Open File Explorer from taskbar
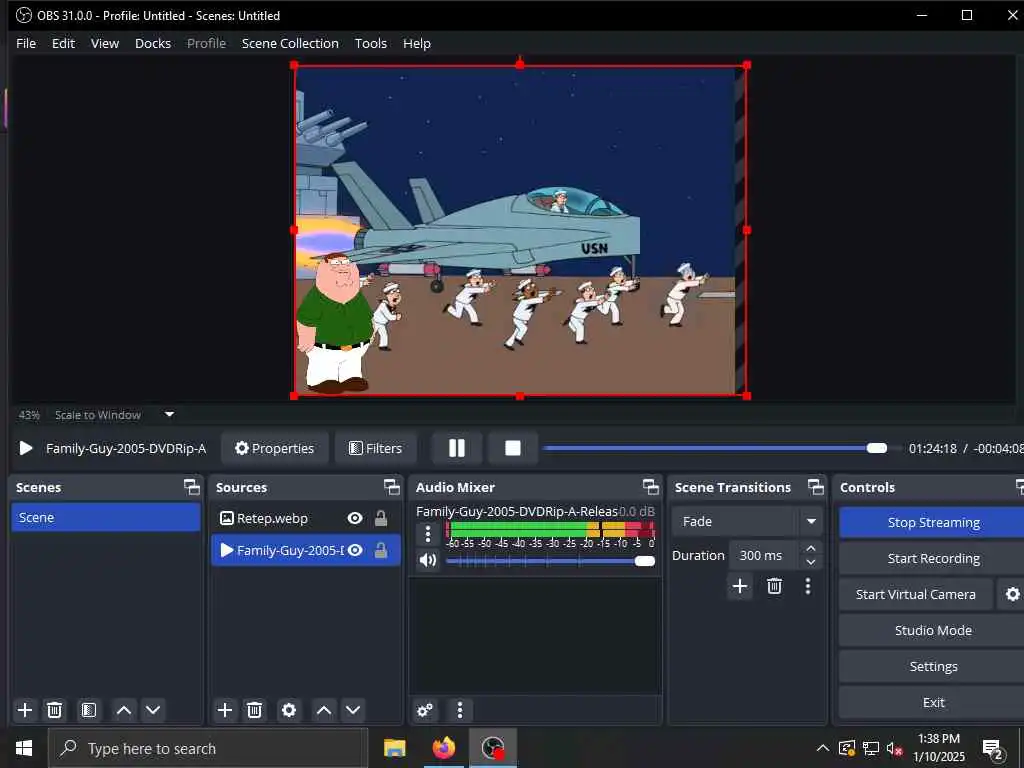 394,748
